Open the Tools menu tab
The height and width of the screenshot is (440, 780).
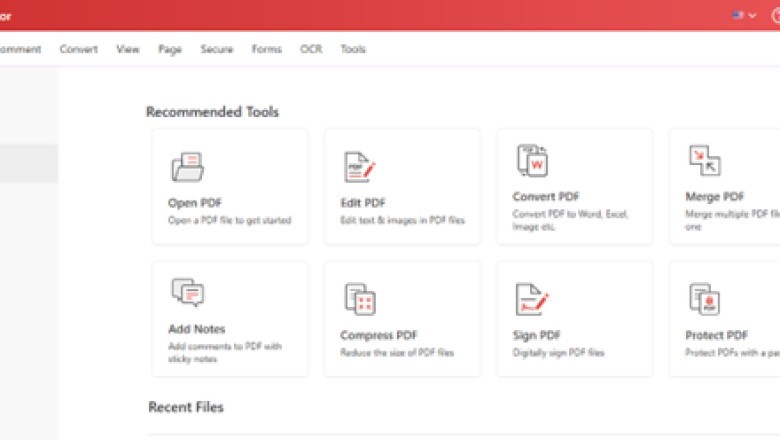353,49
